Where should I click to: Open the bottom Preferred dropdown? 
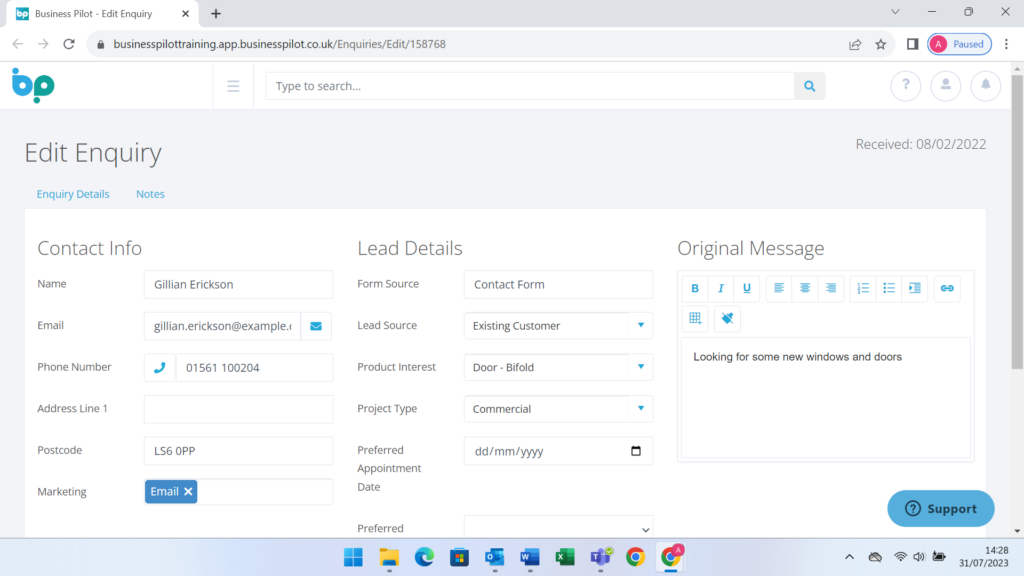point(558,528)
